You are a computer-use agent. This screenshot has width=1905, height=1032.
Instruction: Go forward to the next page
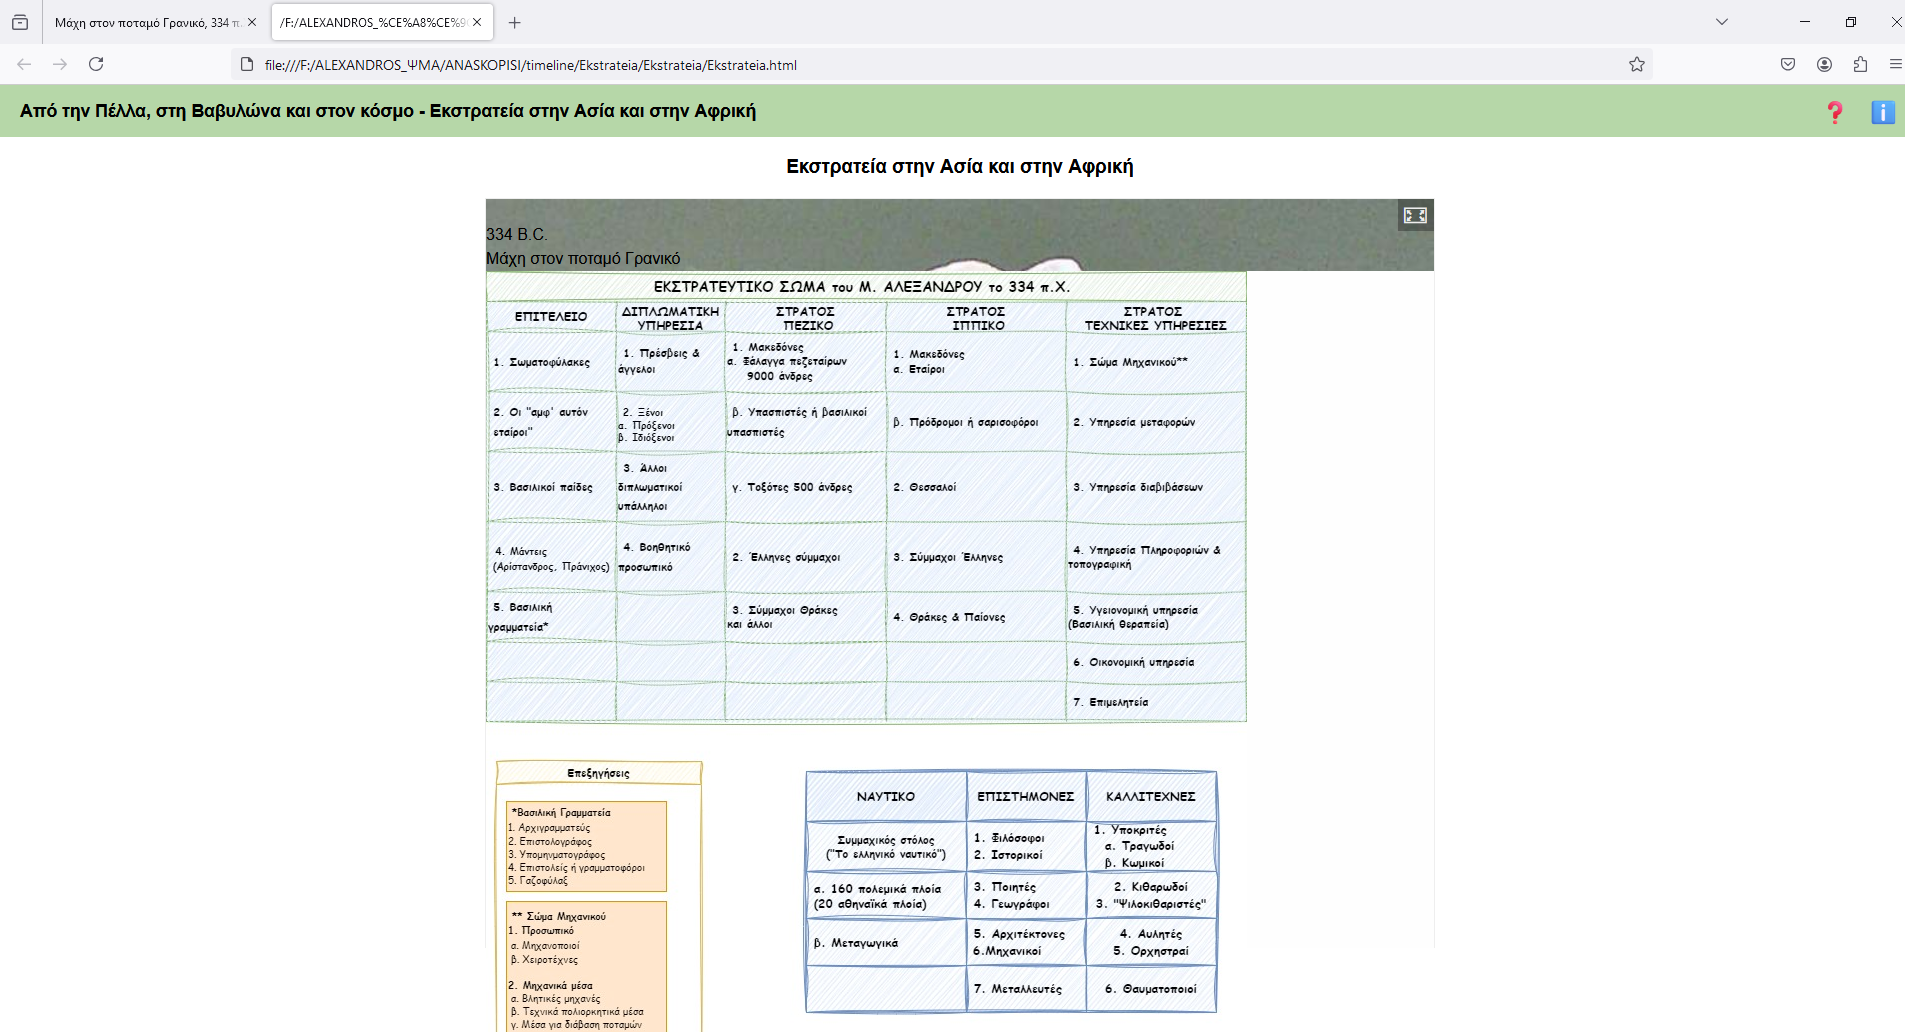click(60, 64)
